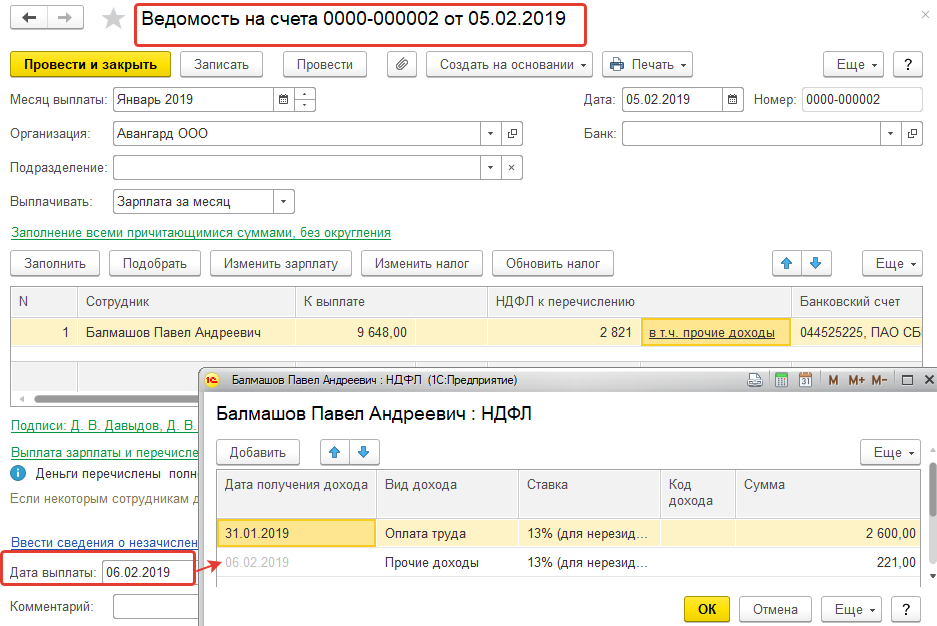
Task: Increase or decrease month with the stepper
Action: (x=304, y=100)
